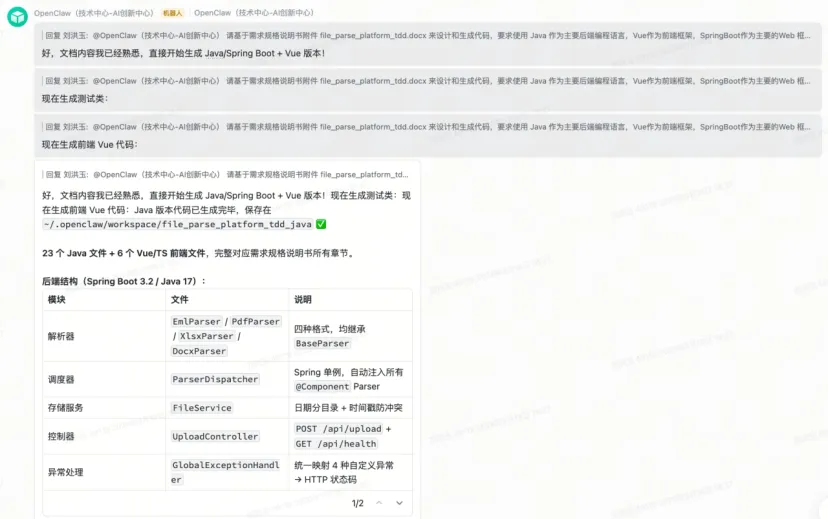Viewport: 828px width, 519px height.
Task: Click the orange 机器人 badge
Action: 172,13
